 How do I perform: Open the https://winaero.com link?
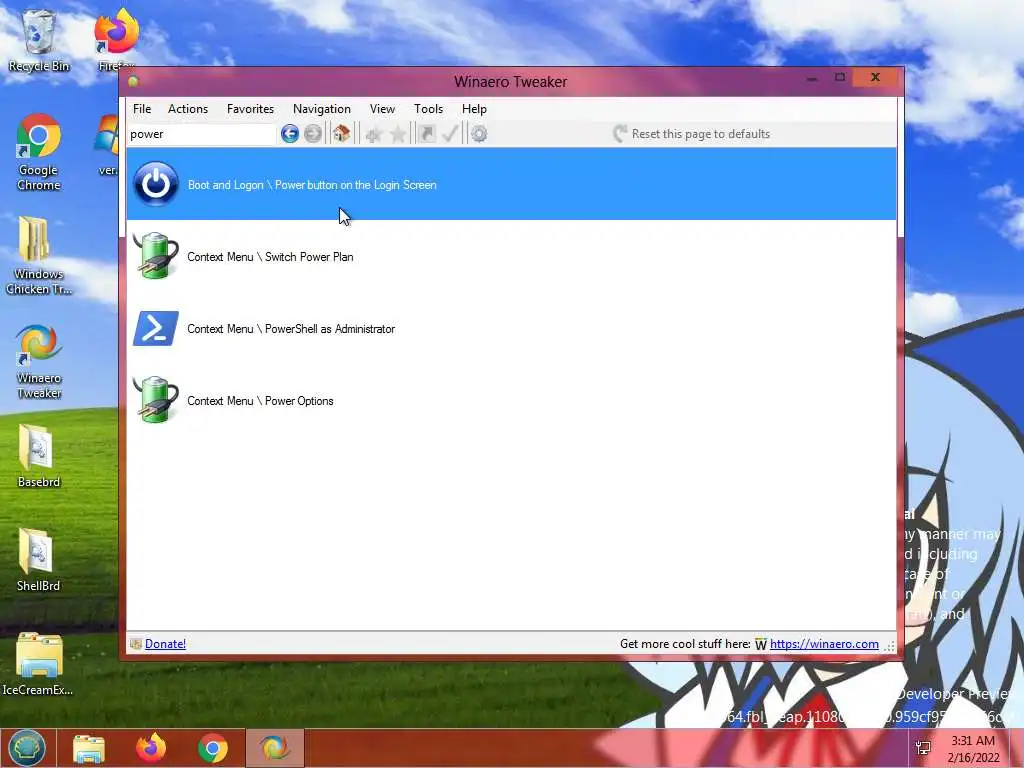point(824,644)
